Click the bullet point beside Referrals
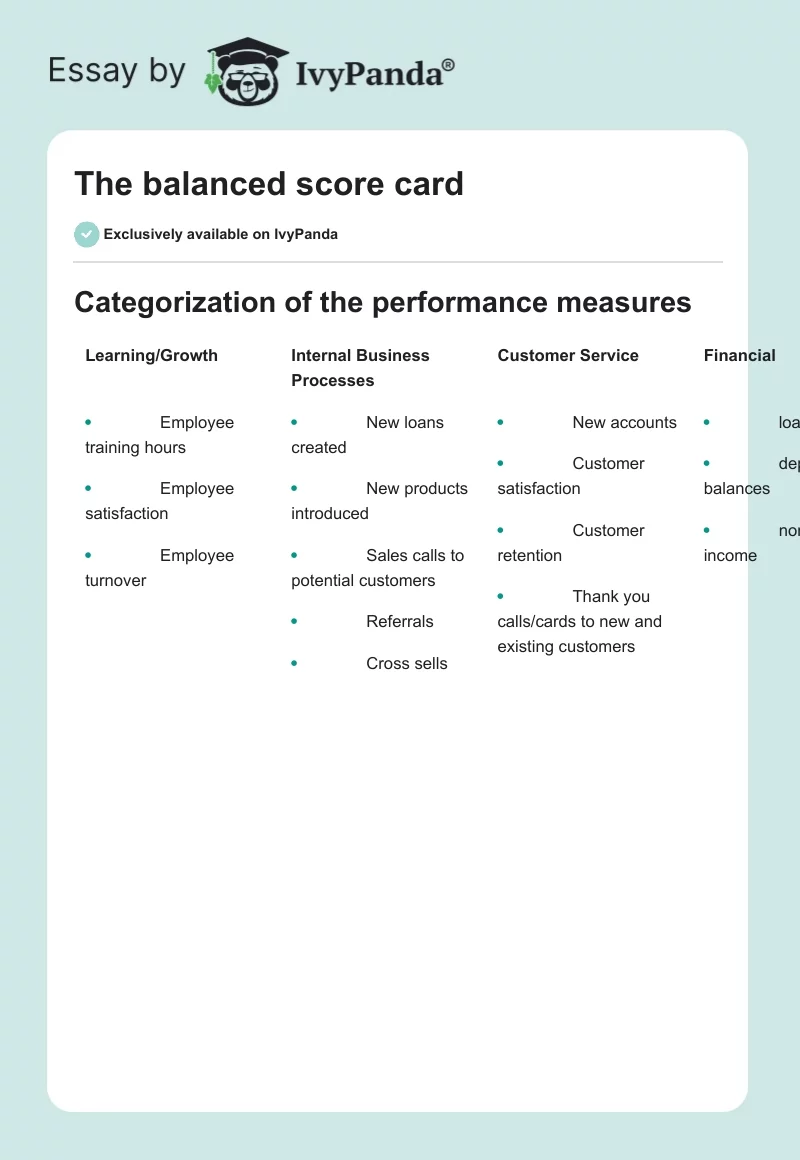800x1160 pixels. [x=294, y=621]
